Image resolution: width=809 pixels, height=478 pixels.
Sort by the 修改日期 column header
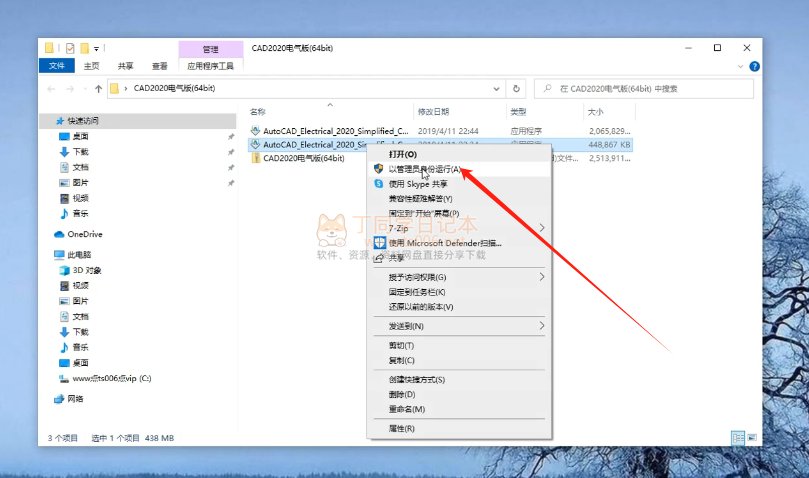click(x=433, y=111)
